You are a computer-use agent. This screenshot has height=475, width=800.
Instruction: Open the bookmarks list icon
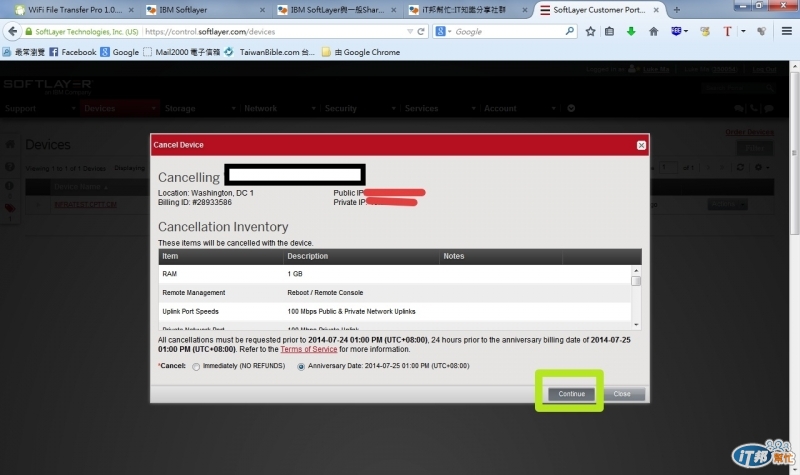[x=609, y=32]
